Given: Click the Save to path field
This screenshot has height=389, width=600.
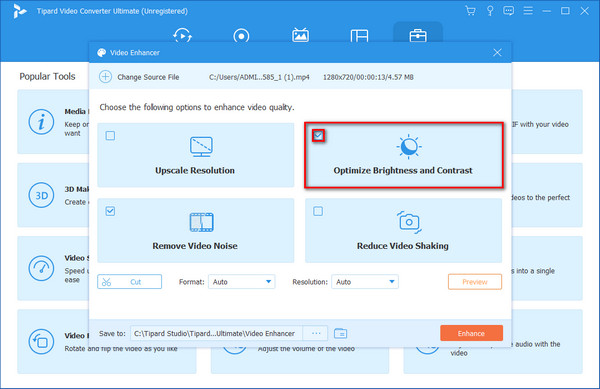Looking at the screenshot, I should [216, 333].
